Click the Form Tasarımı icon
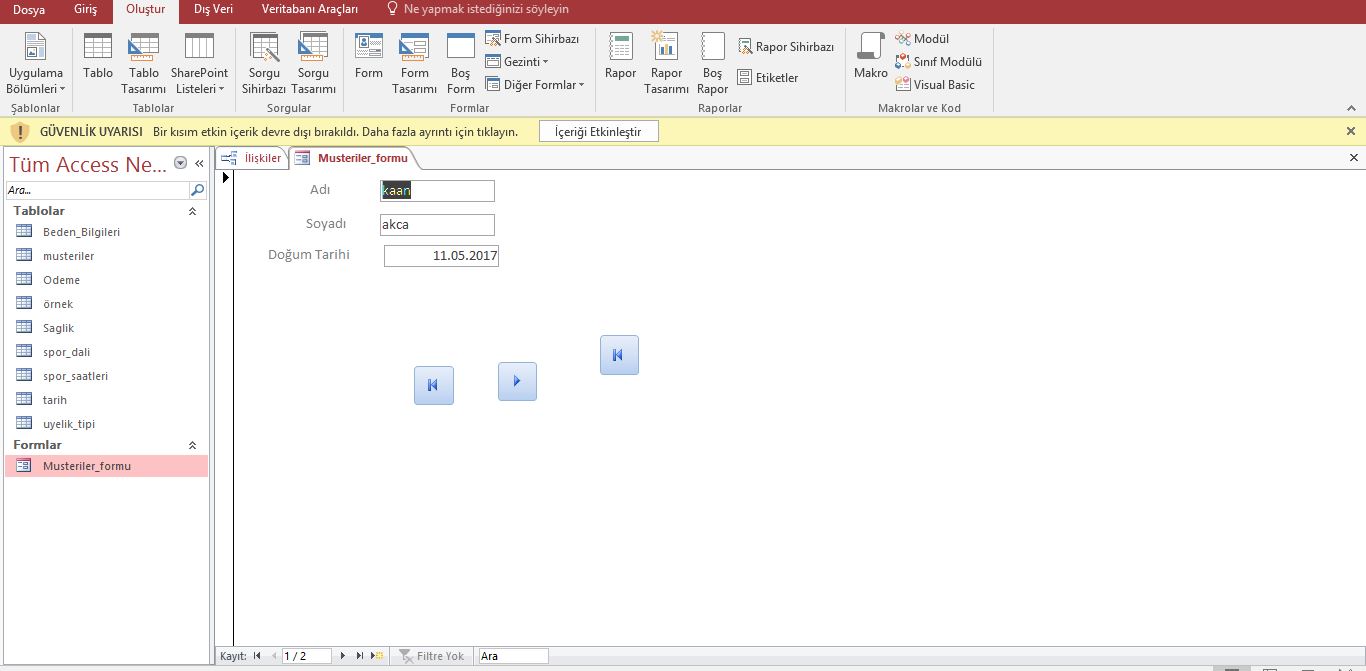Screen dimensions: 1366x671 [x=414, y=64]
